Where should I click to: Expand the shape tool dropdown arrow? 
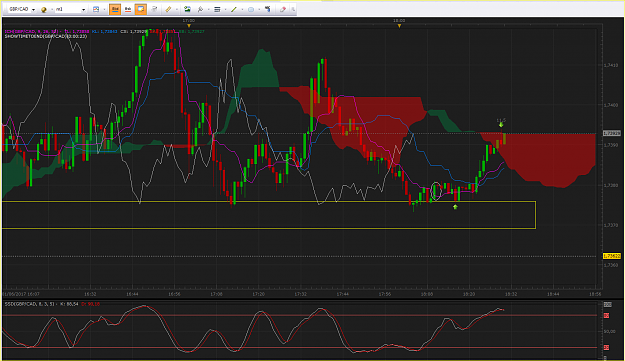pos(259,10)
